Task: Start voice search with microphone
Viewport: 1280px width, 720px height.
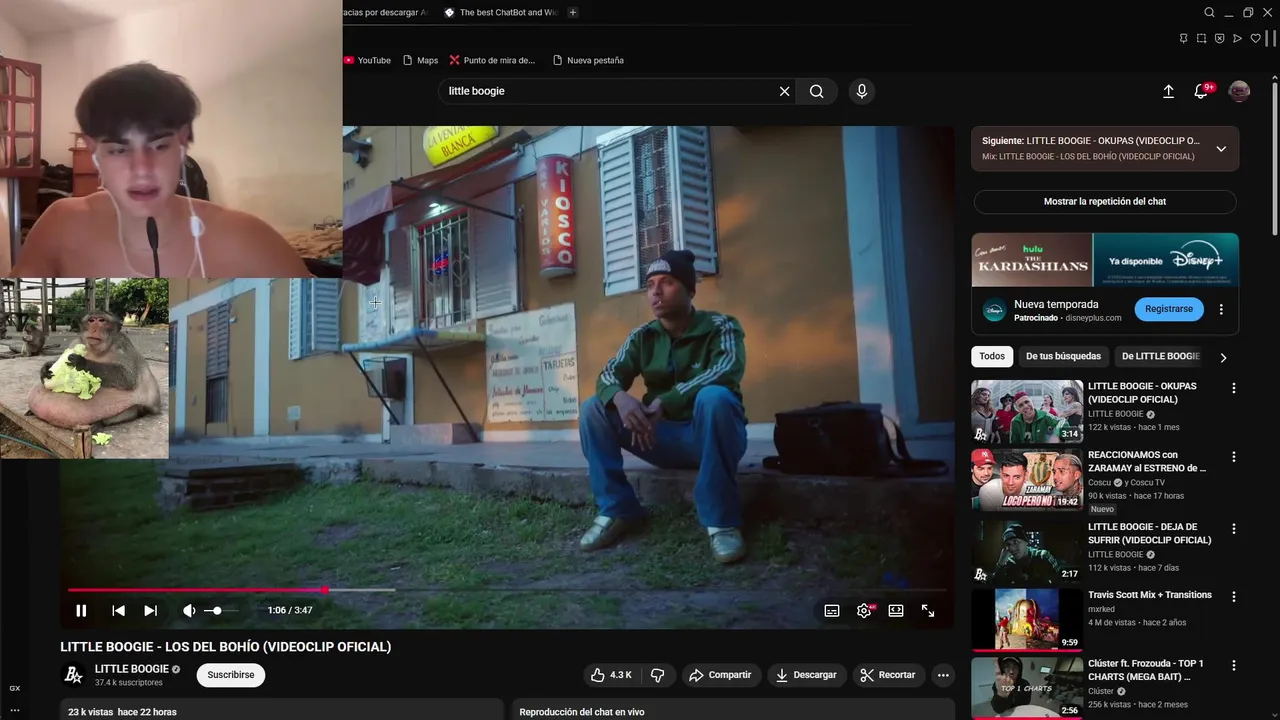Action: coord(862,91)
